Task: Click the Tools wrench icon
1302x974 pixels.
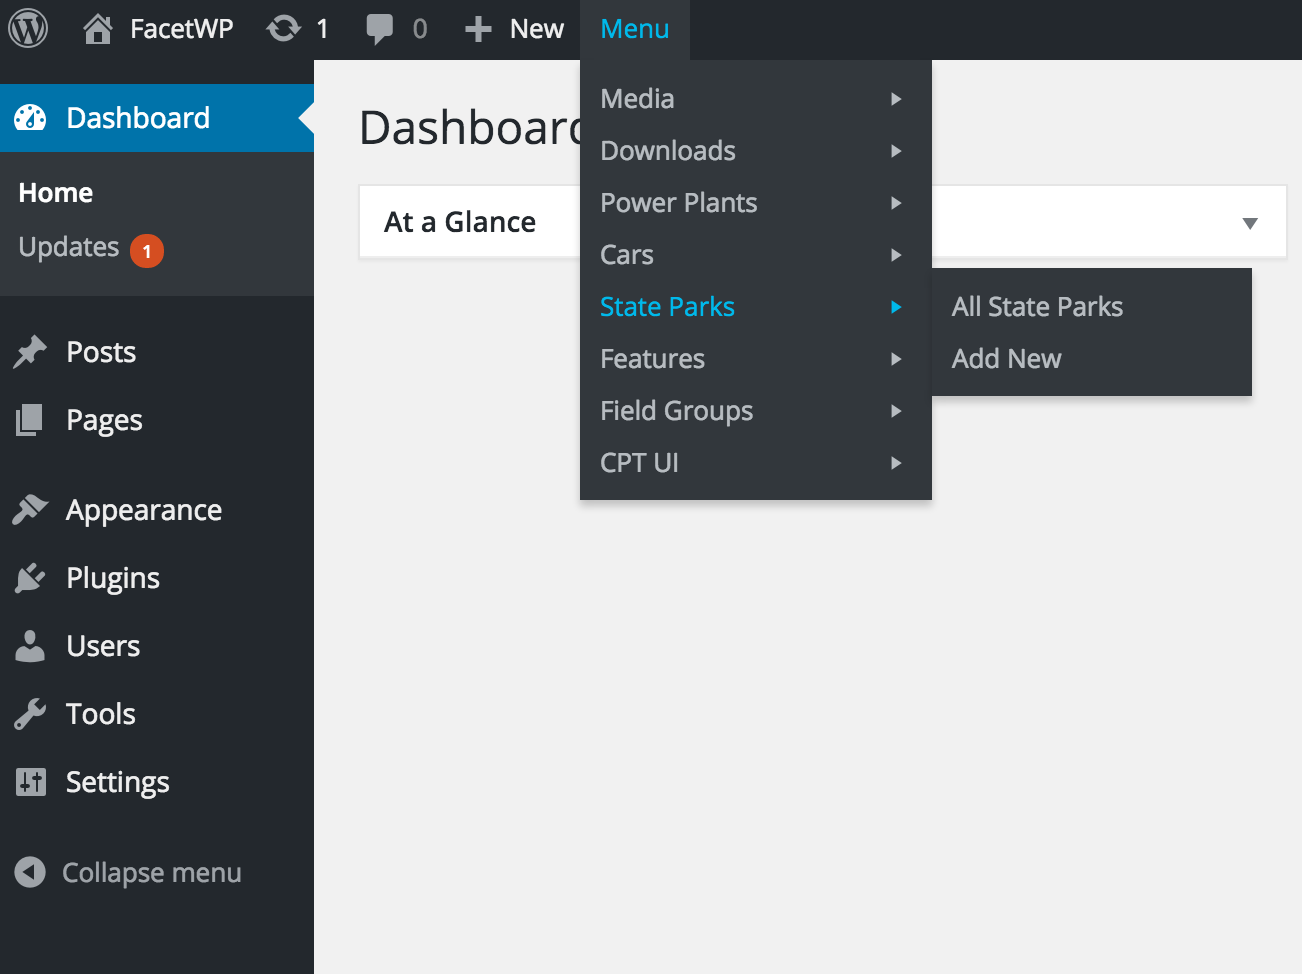Action: [30, 714]
